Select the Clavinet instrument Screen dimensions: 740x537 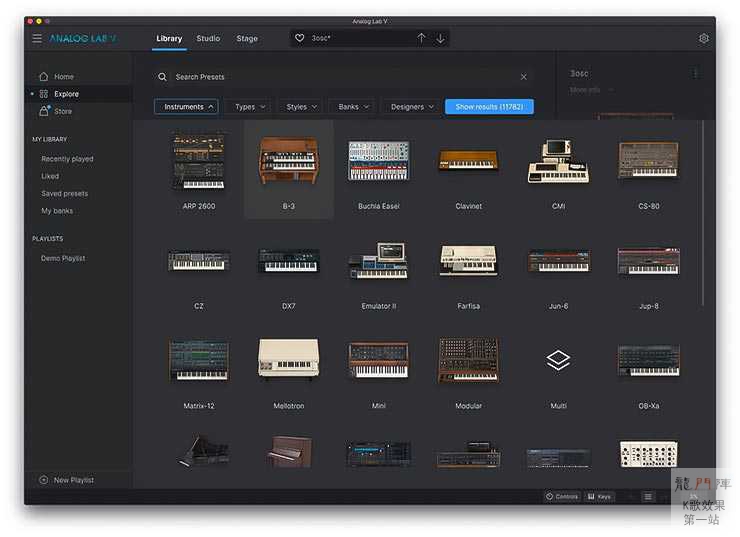(469, 170)
